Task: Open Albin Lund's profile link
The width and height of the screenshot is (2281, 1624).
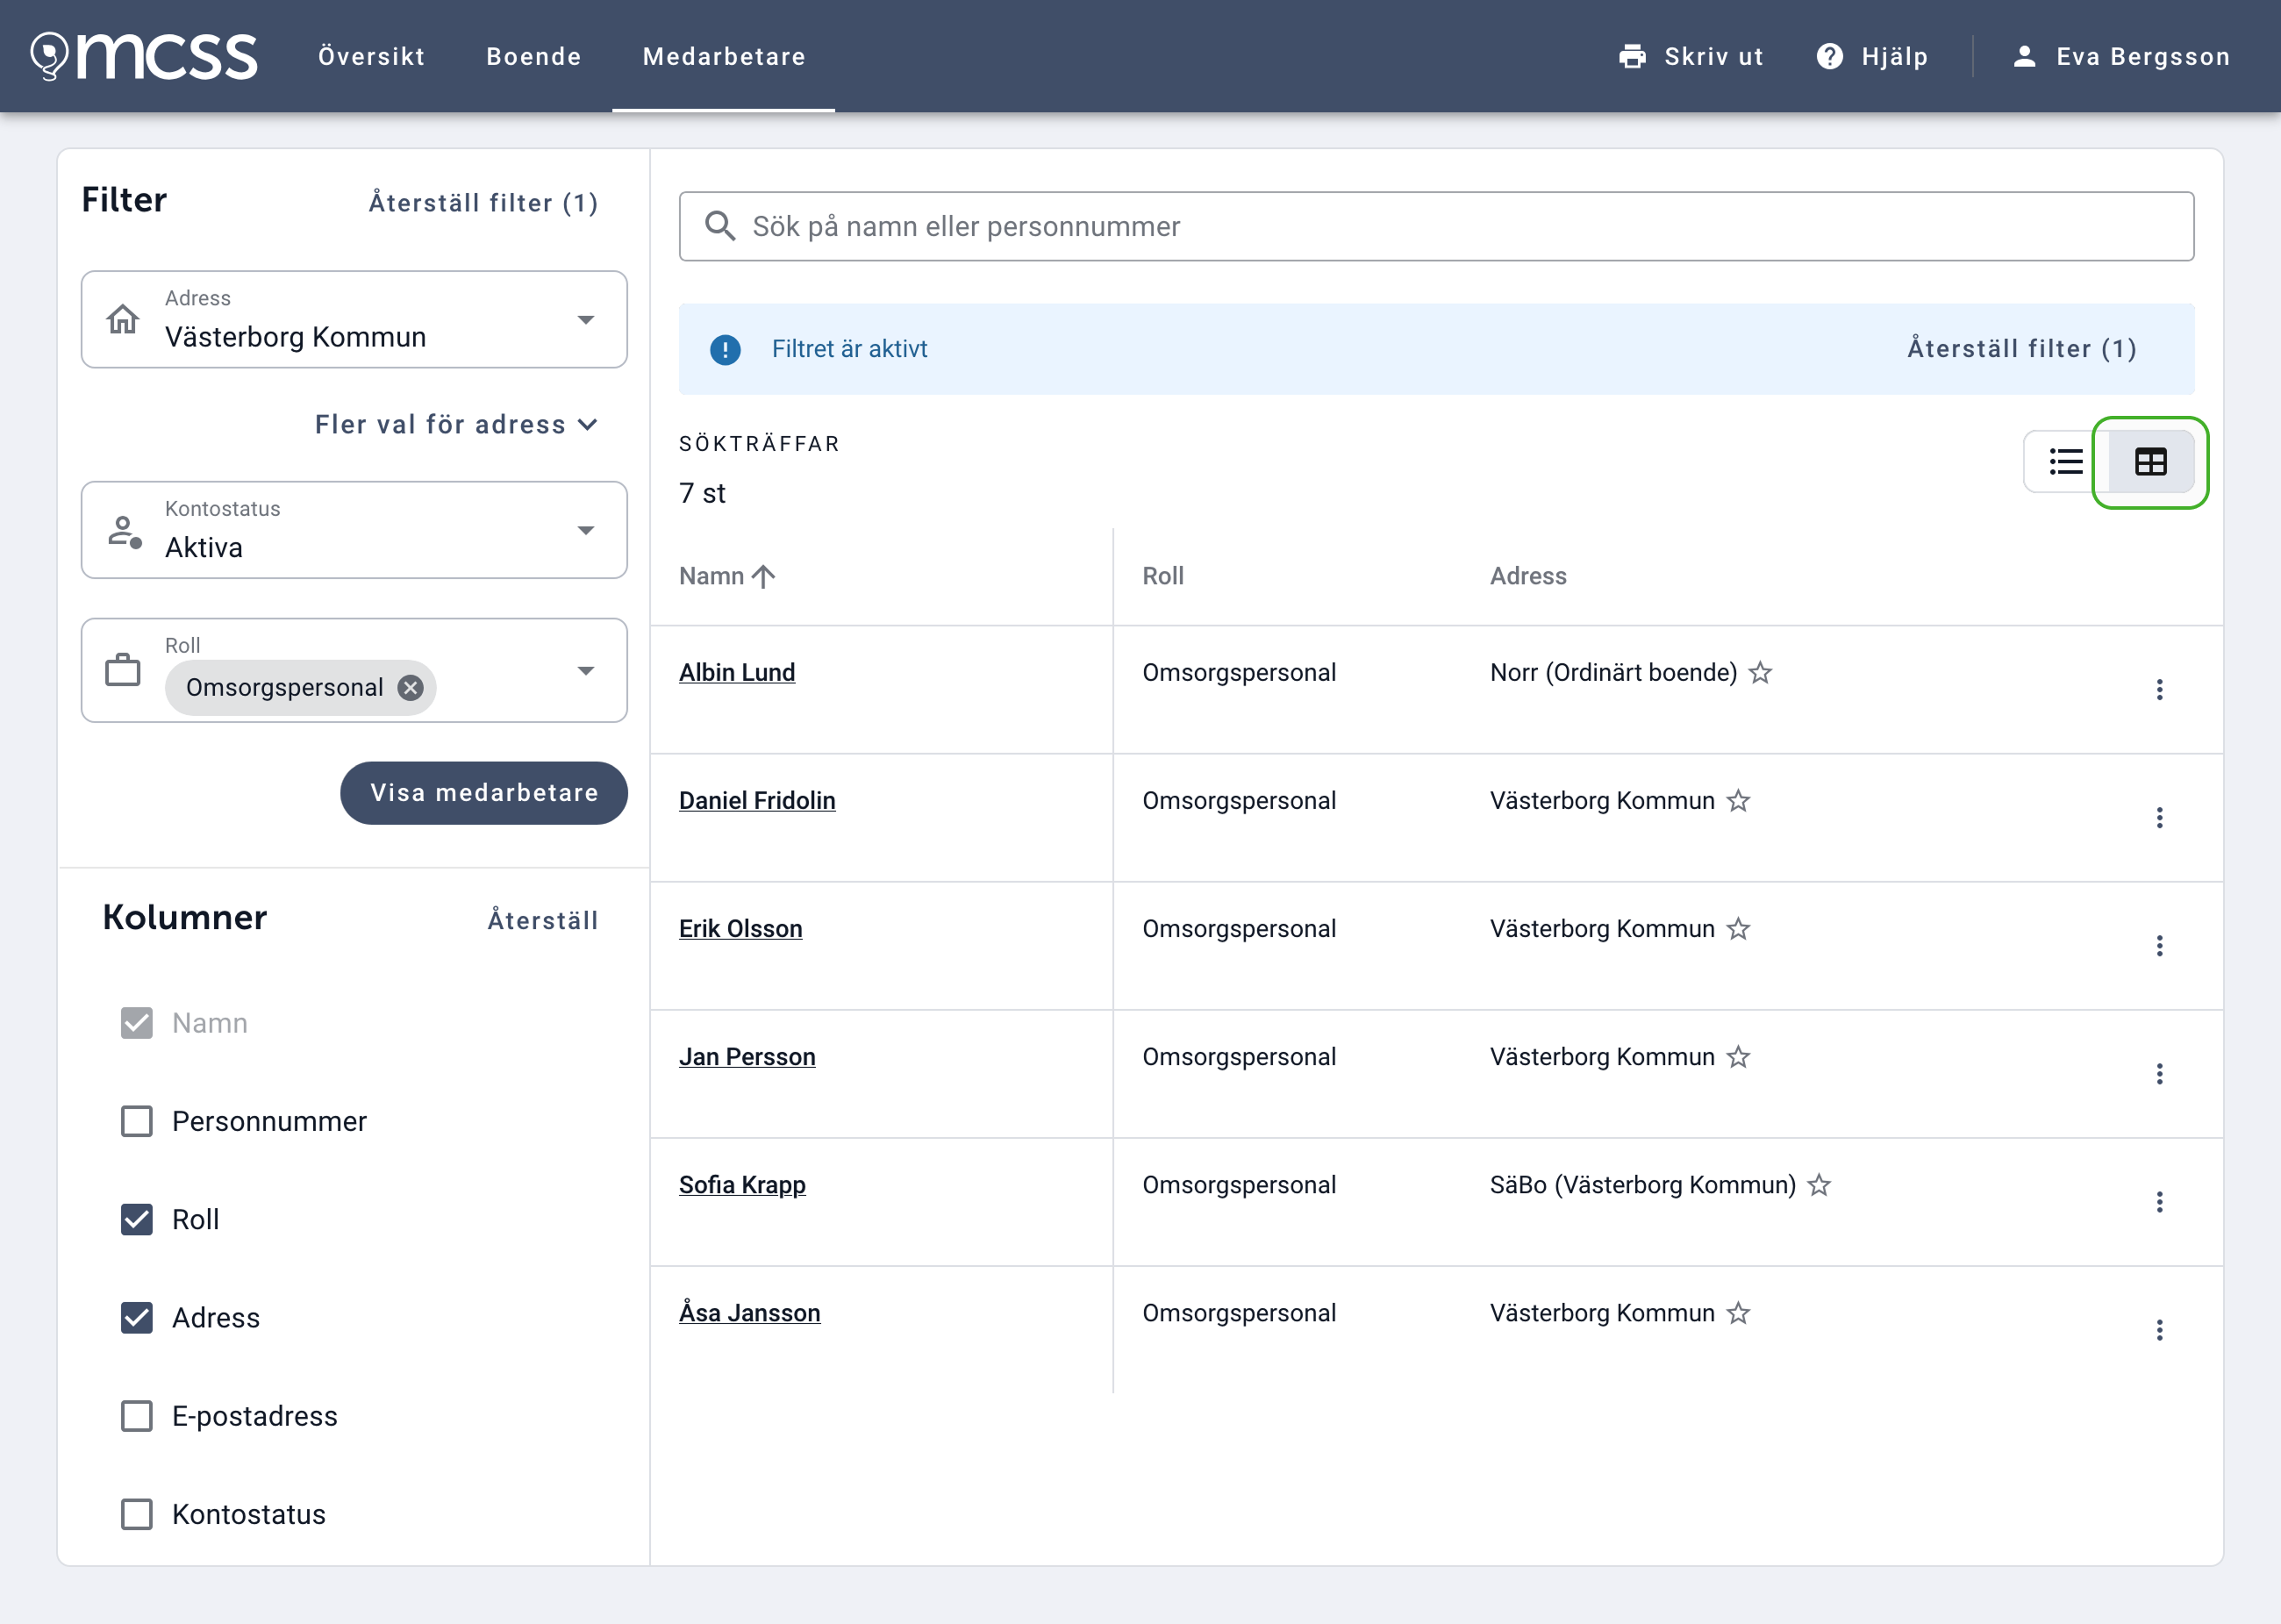Action: (737, 673)
